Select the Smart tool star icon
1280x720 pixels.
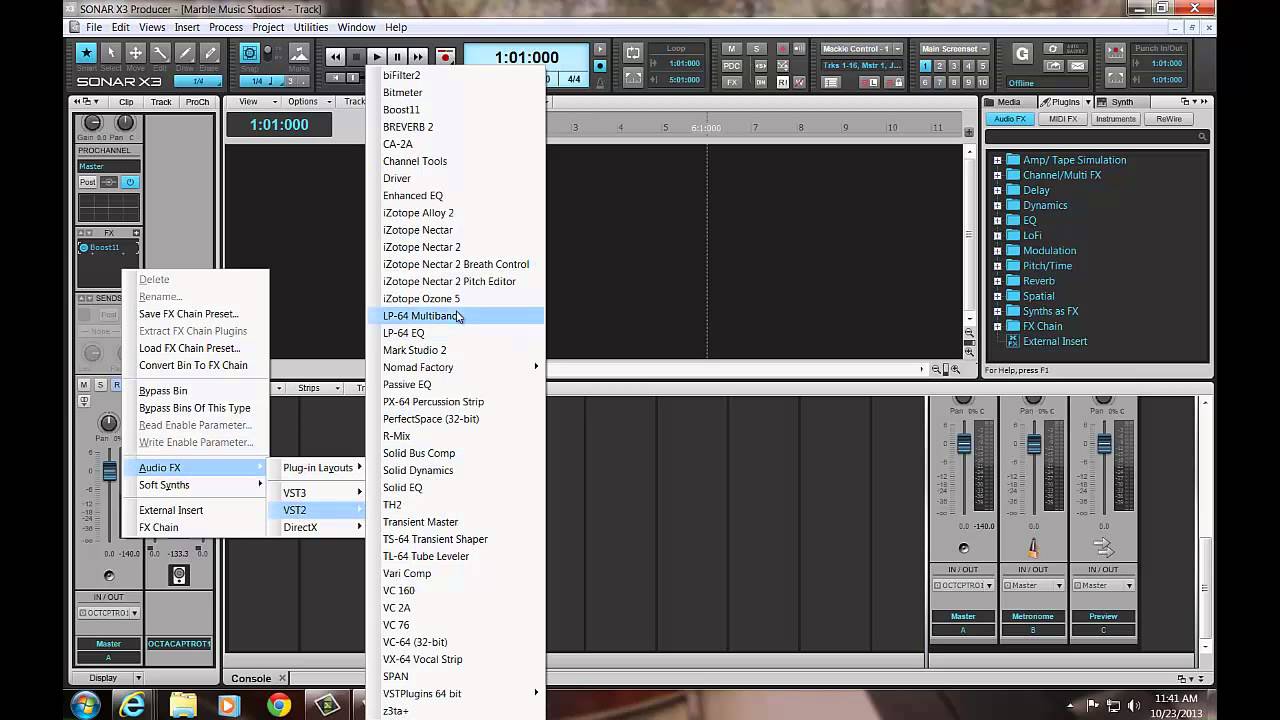tap(86, 53)
